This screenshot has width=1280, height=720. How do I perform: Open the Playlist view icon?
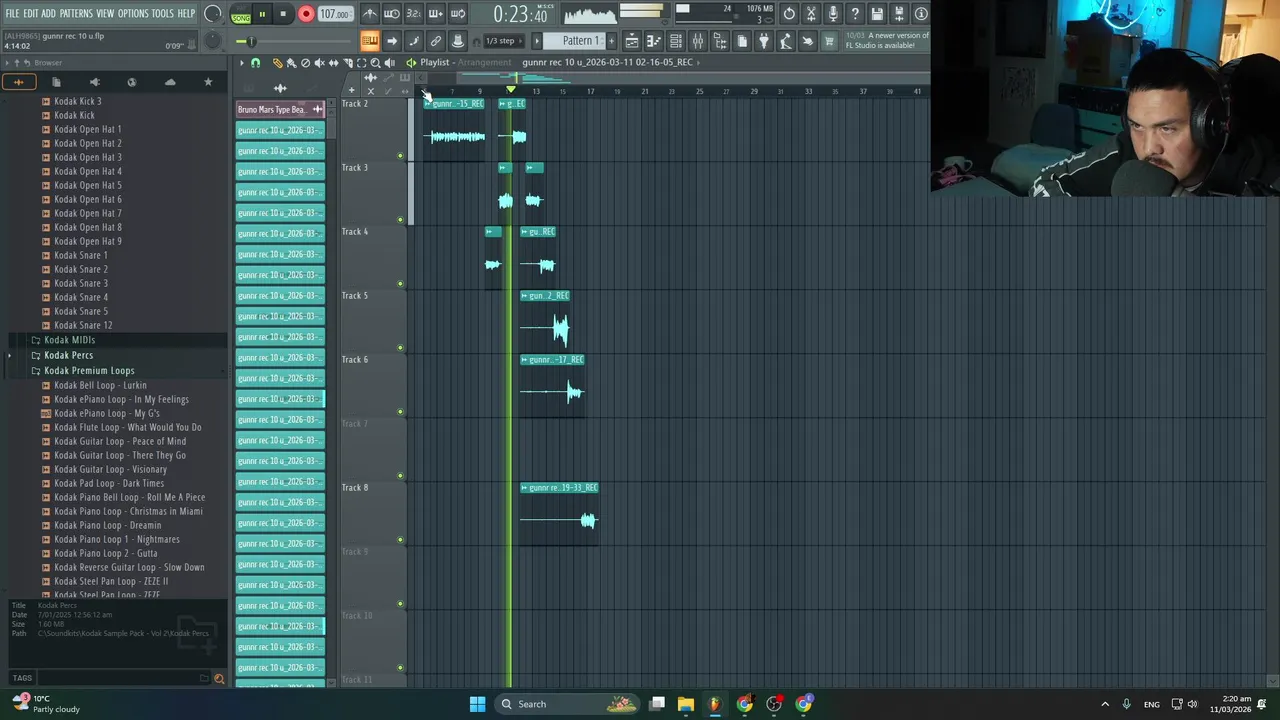[x=632, y=41]
